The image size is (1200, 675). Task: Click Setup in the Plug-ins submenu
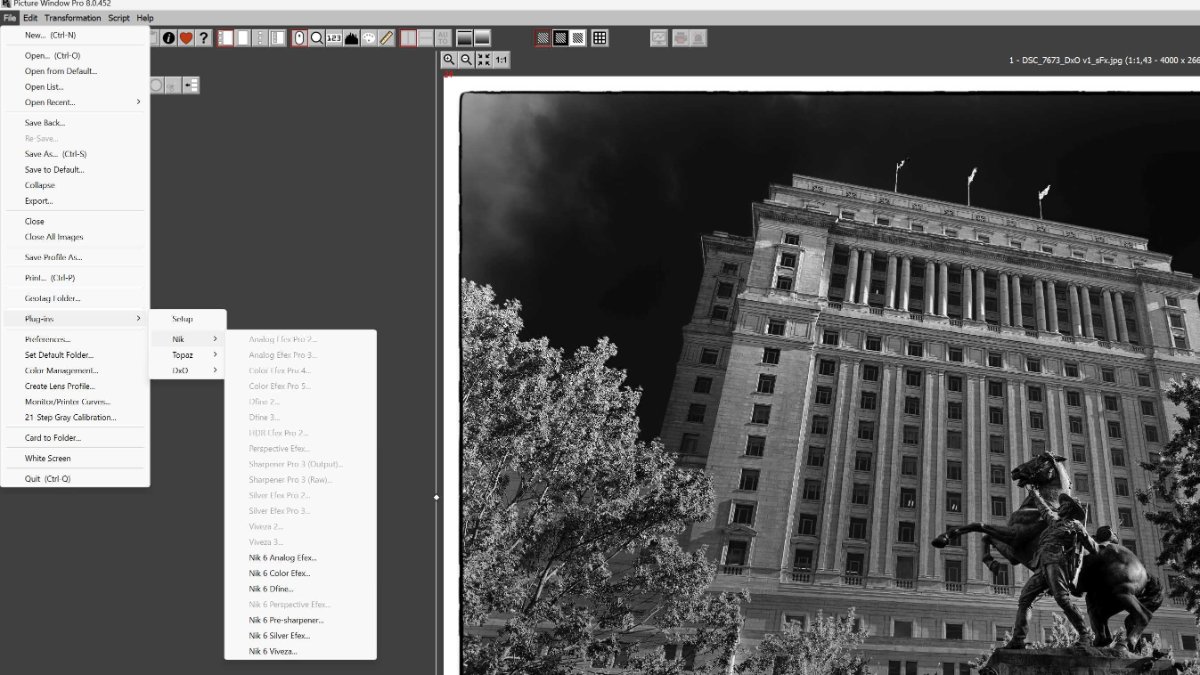[182, 319]
